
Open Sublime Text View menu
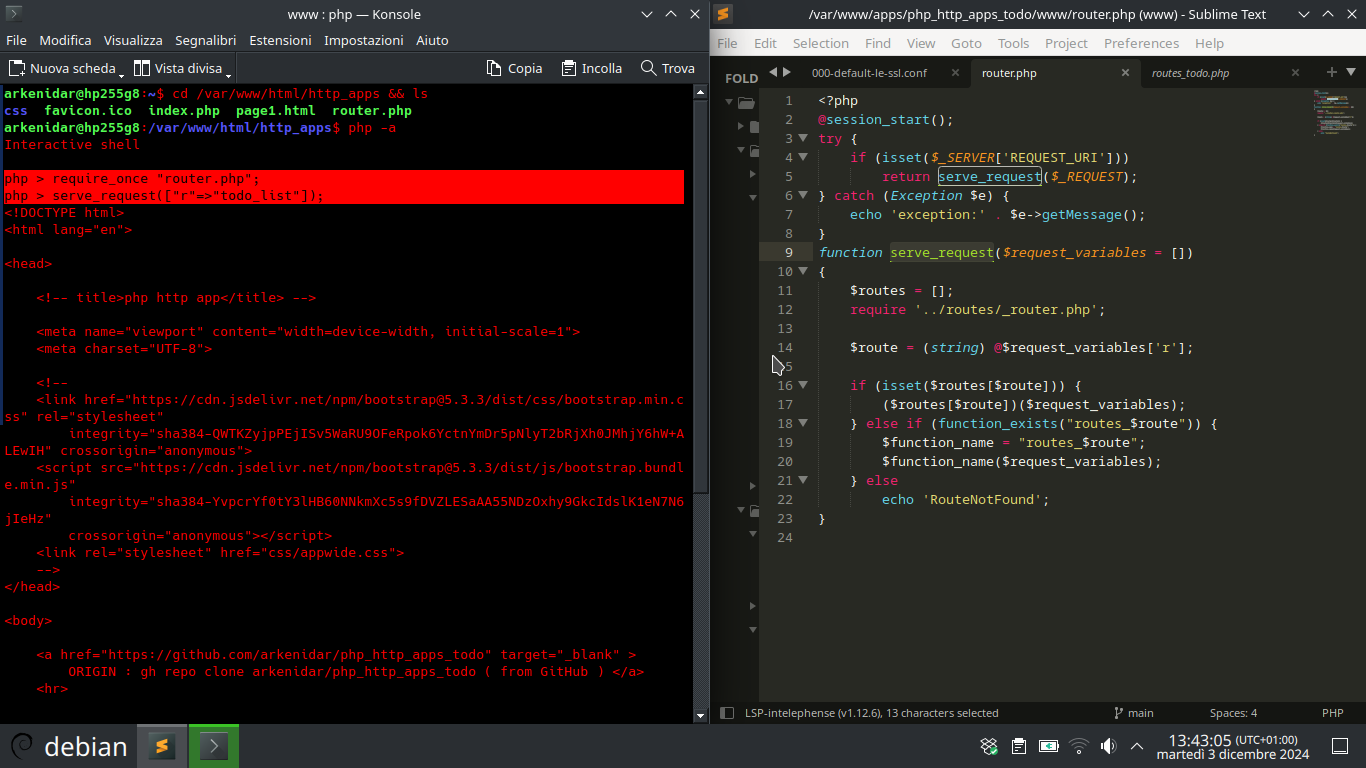921,43
